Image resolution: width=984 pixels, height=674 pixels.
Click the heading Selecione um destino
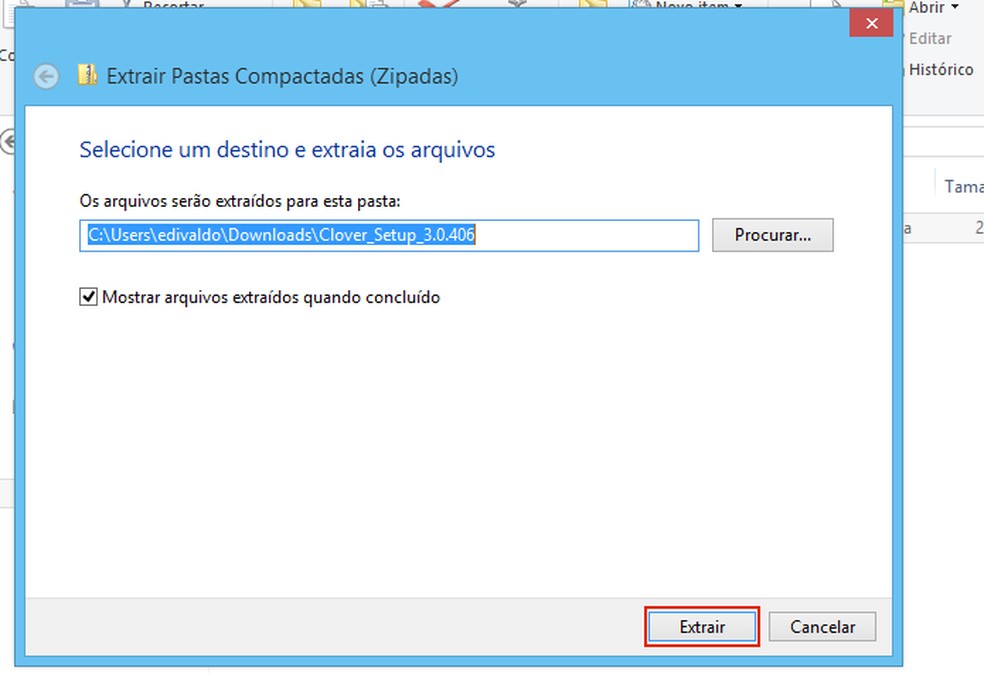[287, 149]
